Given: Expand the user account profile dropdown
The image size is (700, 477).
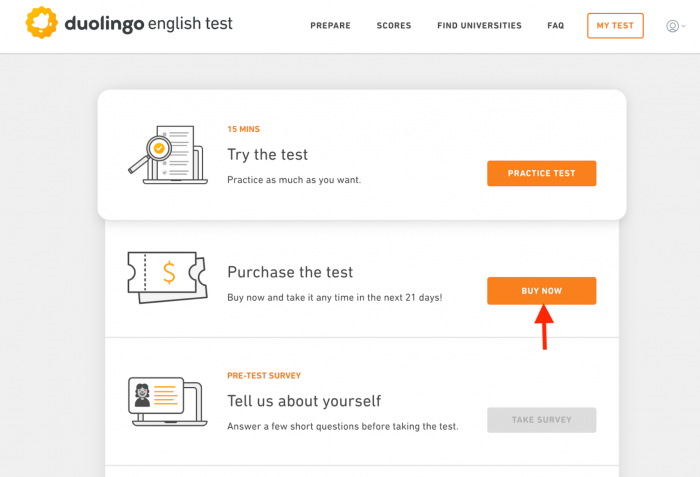Looking at the screenshot, I should (x=675, y=26).
